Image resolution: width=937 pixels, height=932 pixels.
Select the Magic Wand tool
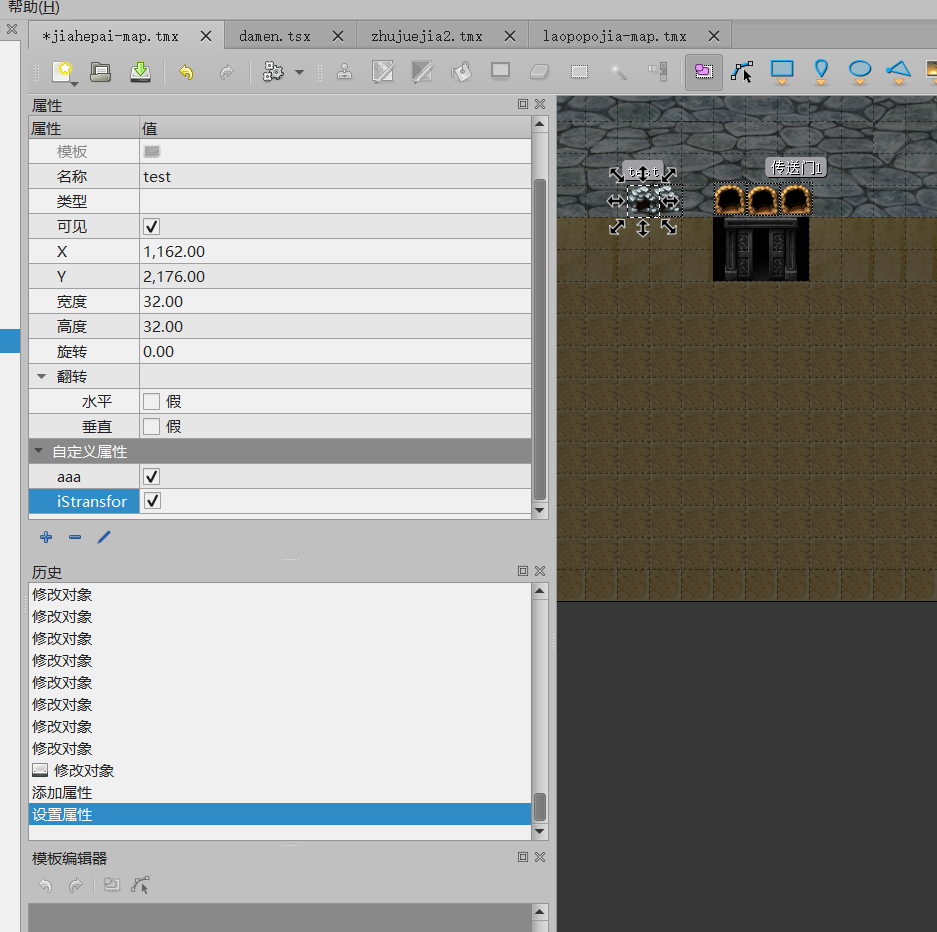[618, 72]
